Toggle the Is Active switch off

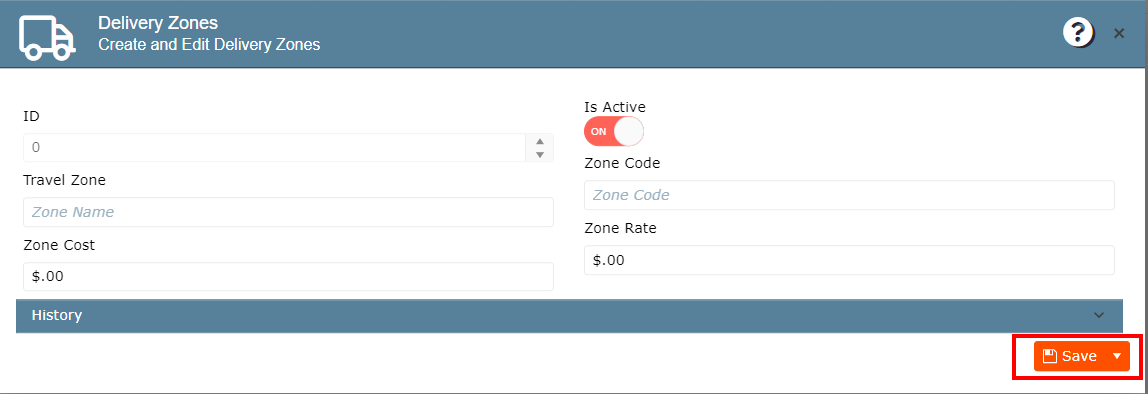tap(614, 132)
